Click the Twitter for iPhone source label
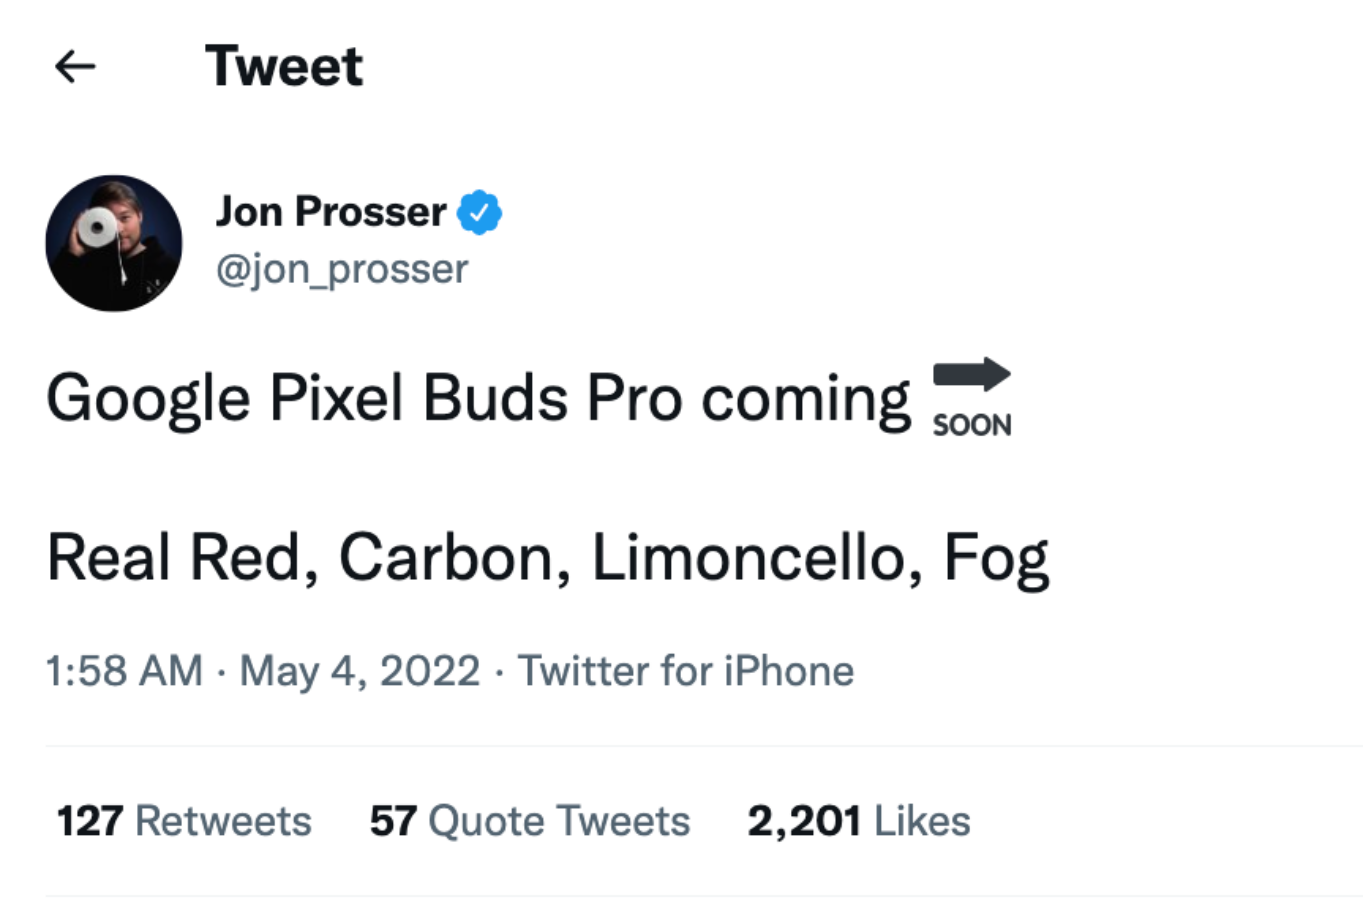 coord(685,670)
